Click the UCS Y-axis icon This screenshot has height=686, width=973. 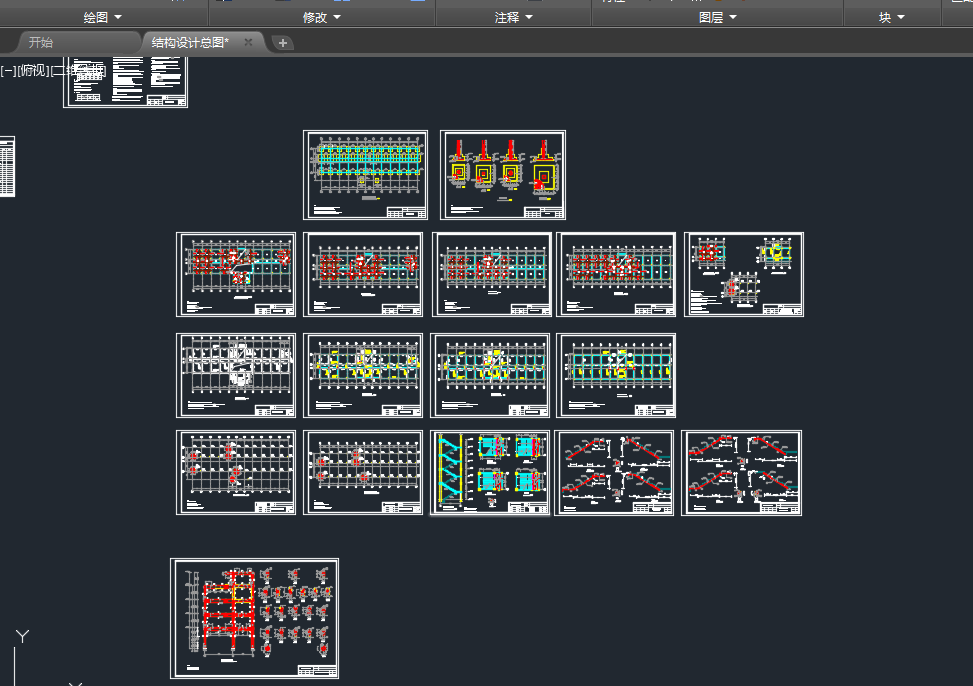[22, 636]
